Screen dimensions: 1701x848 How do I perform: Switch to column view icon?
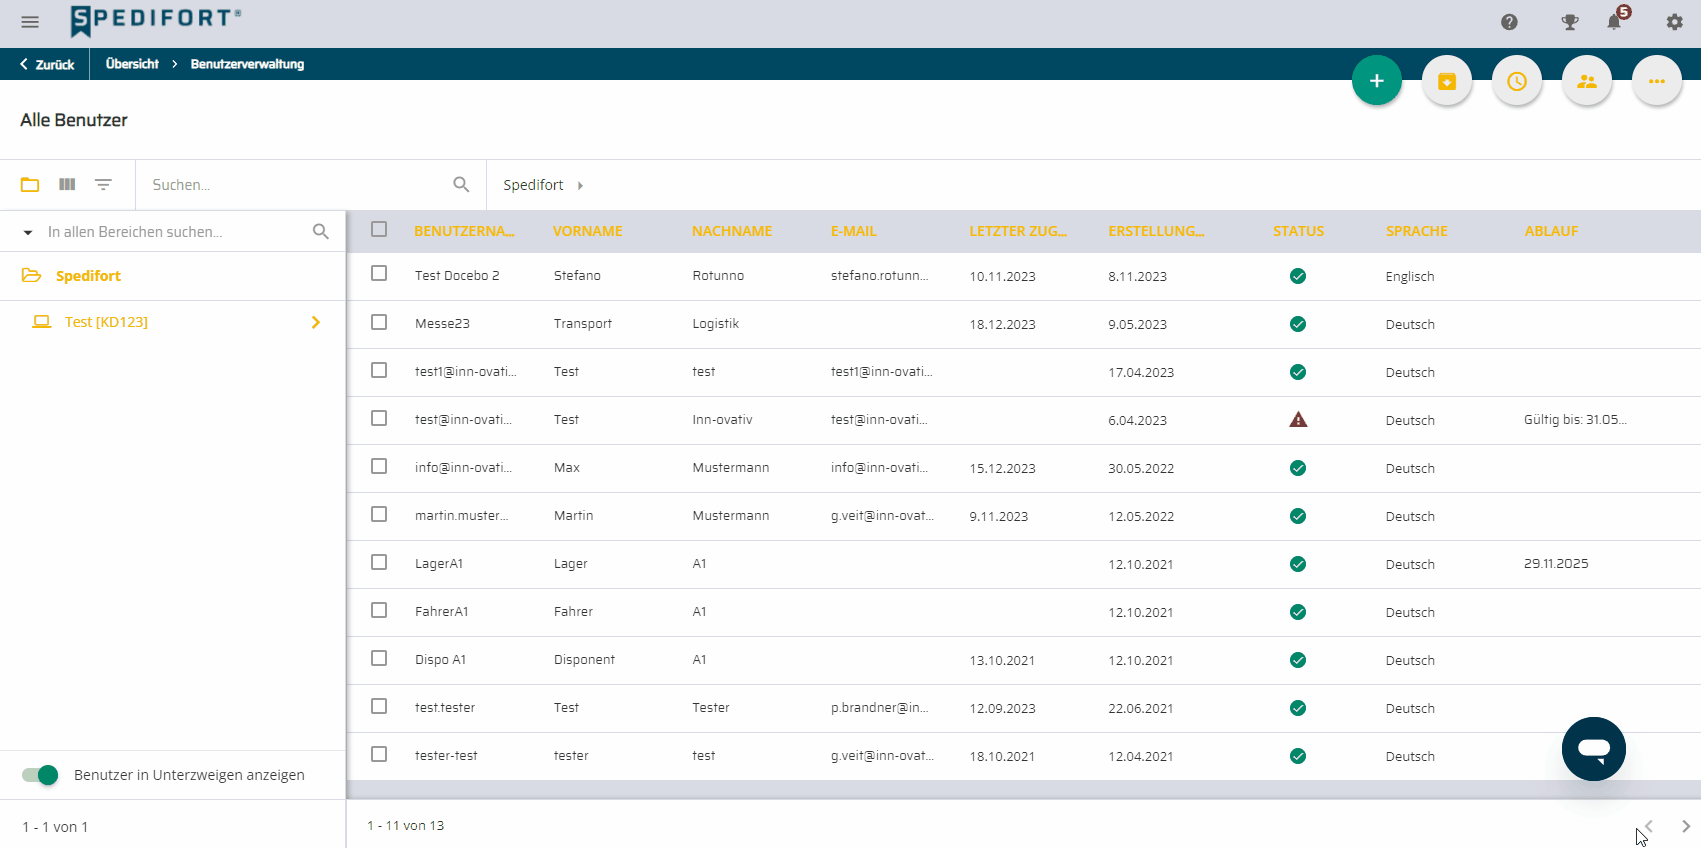(x=67, y=184)
